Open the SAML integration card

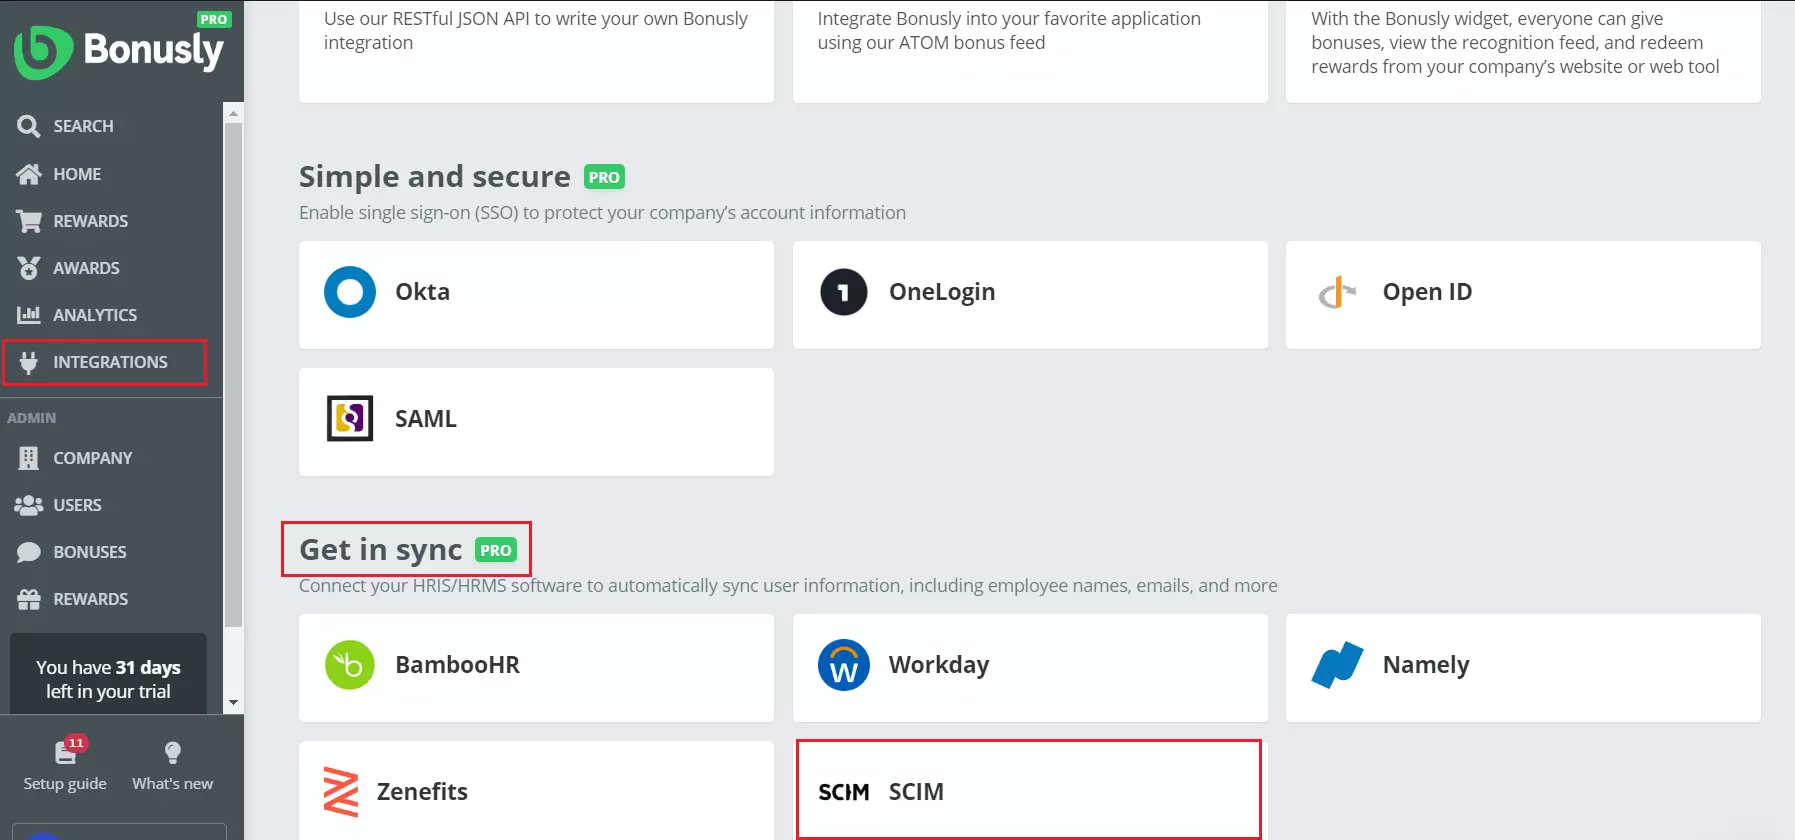pos(536,422)
